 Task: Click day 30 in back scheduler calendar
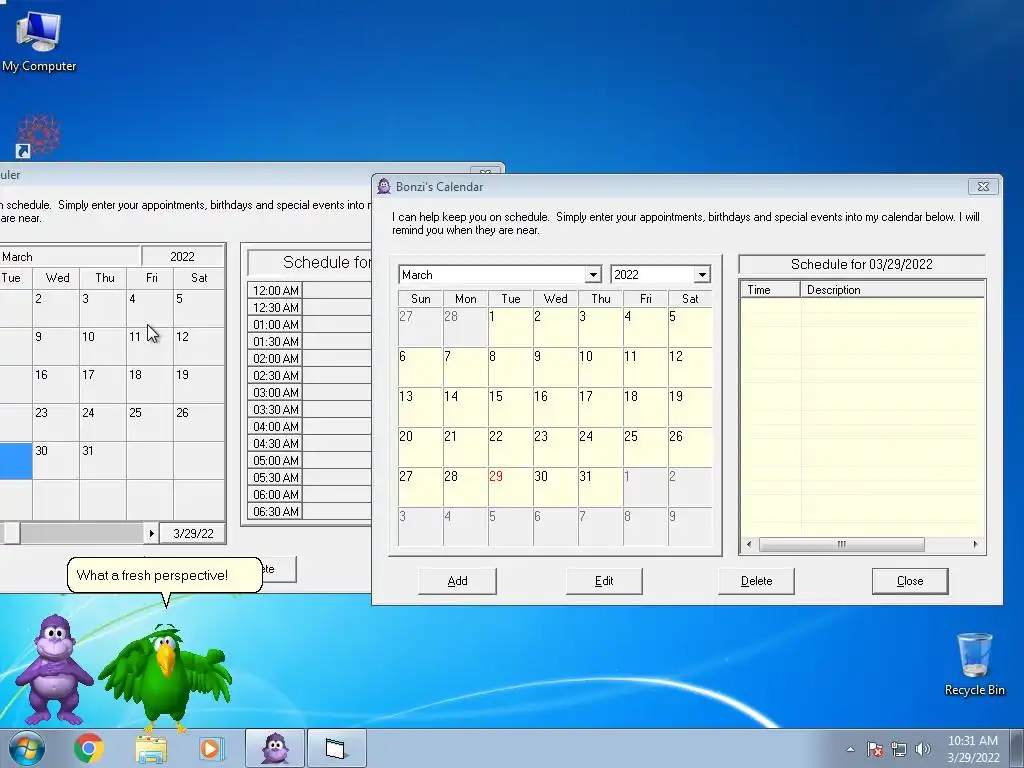click(56, 460)
